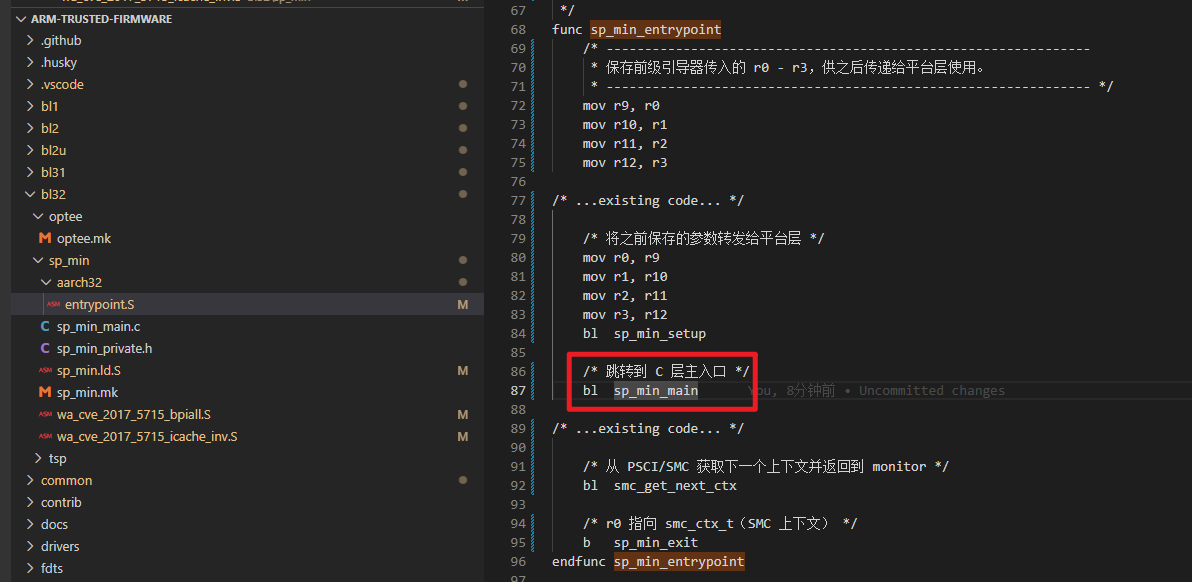Select entrypoint.S in the explorer

click(x=100, y=305)
